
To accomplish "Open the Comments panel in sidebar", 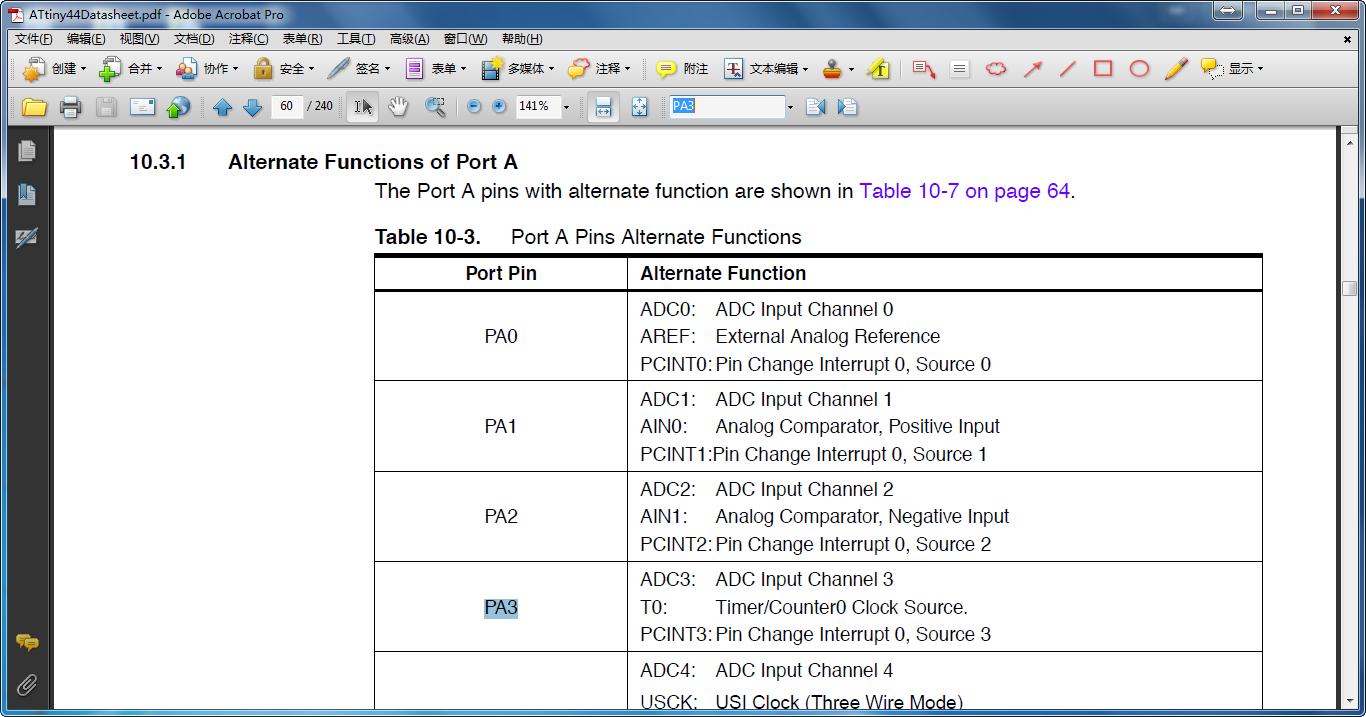I will pyautogui.click(x=27, y=642).
